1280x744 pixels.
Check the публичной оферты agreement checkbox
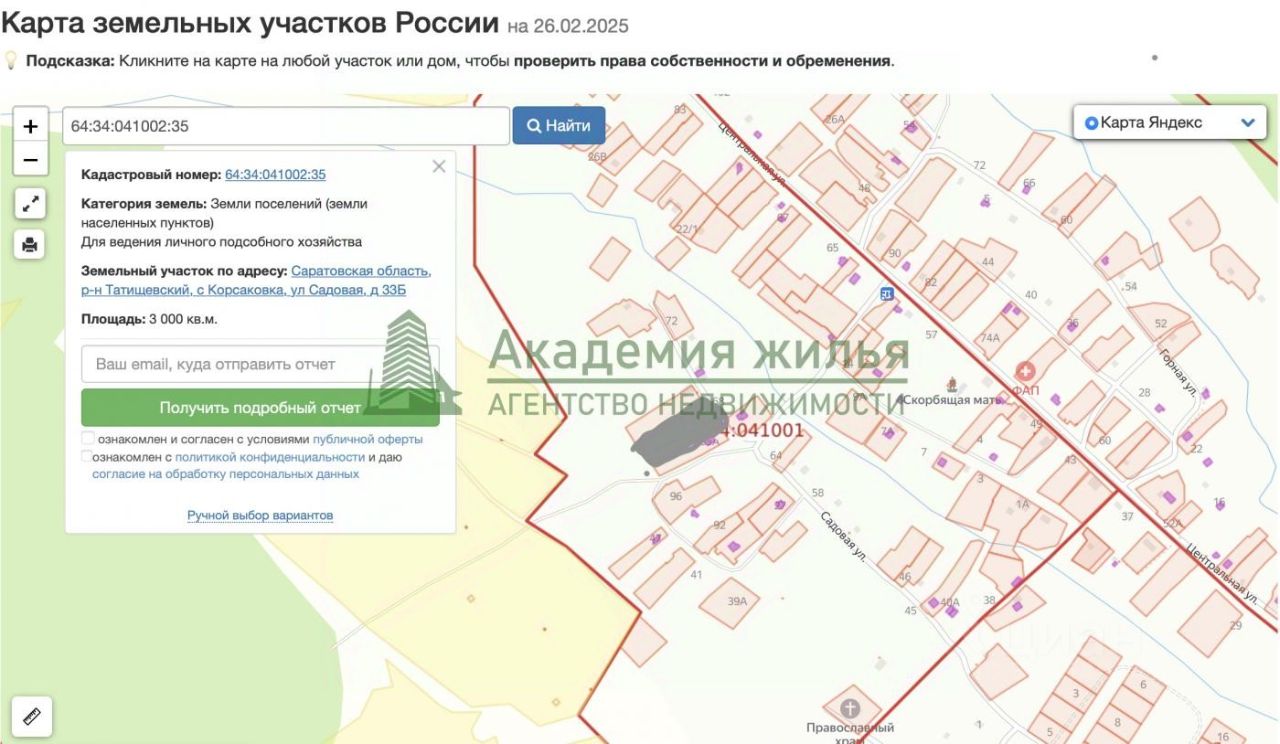tap(88, 439)
